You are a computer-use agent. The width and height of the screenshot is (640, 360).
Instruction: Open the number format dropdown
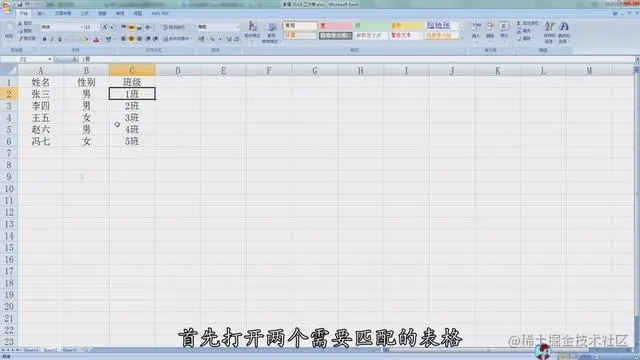coord(237,27)
